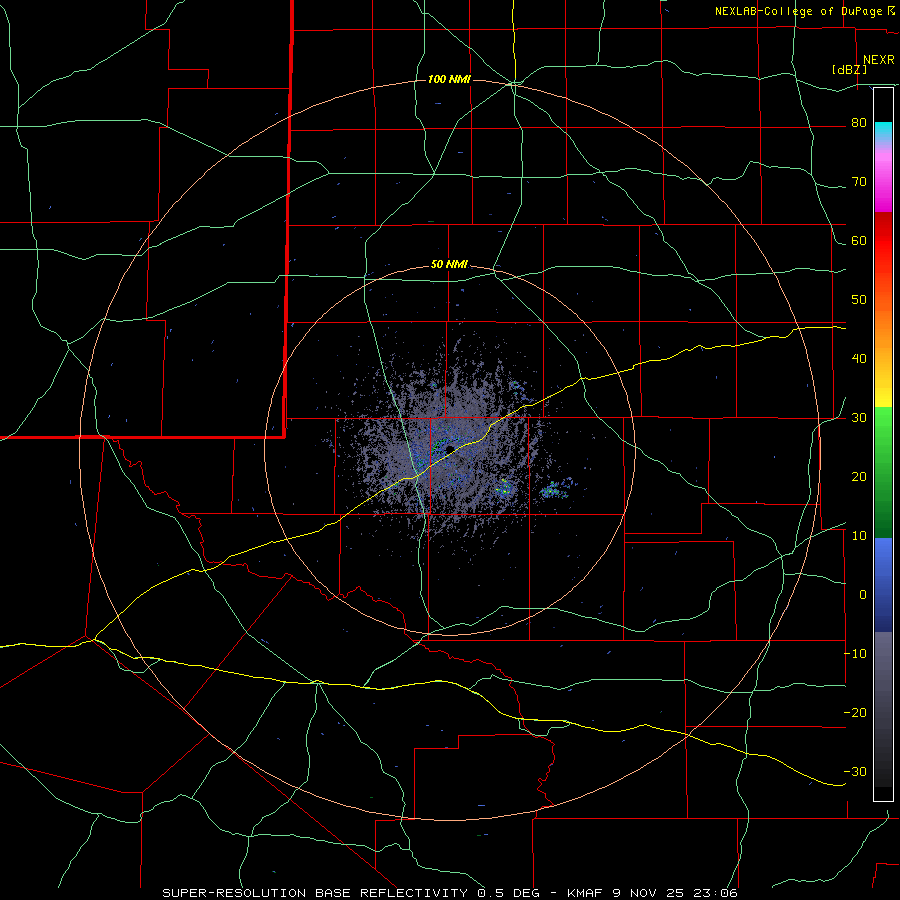Pick the cyan top segment of color bar

tap(883, 132)
